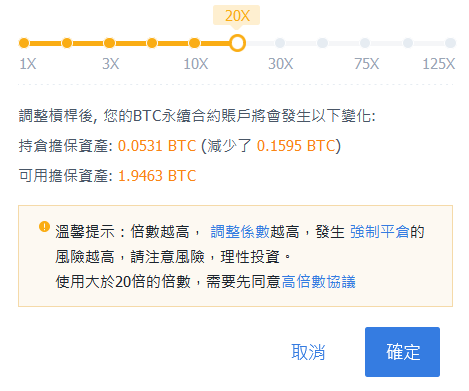Click the 取消 cancel button
Screen dimensions: 469x391
tap(308, 352)
